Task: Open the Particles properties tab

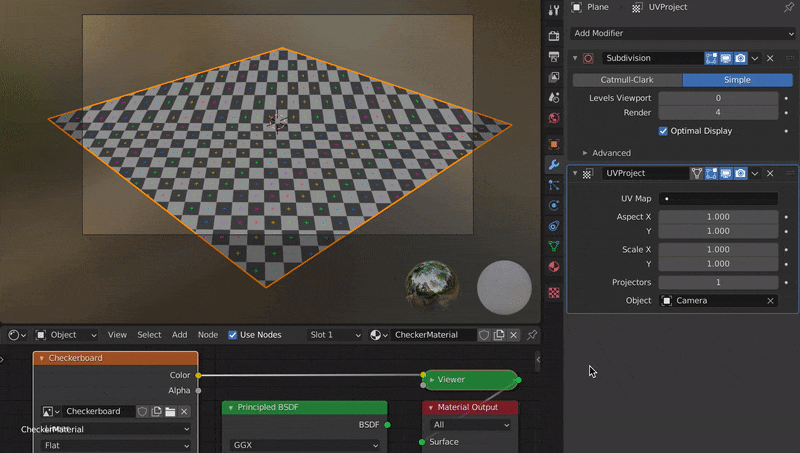Action: [x=554, y=185]
